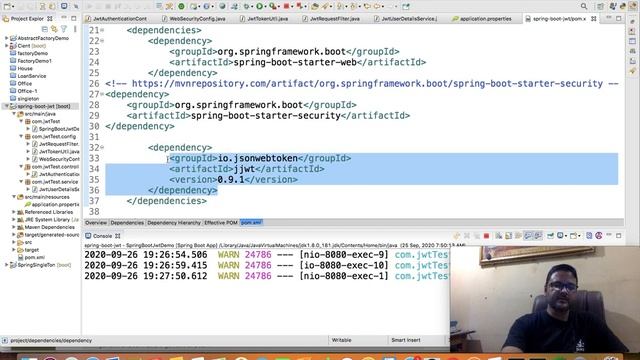
Task: Close the Console view tab
Action: pos(118,236)
